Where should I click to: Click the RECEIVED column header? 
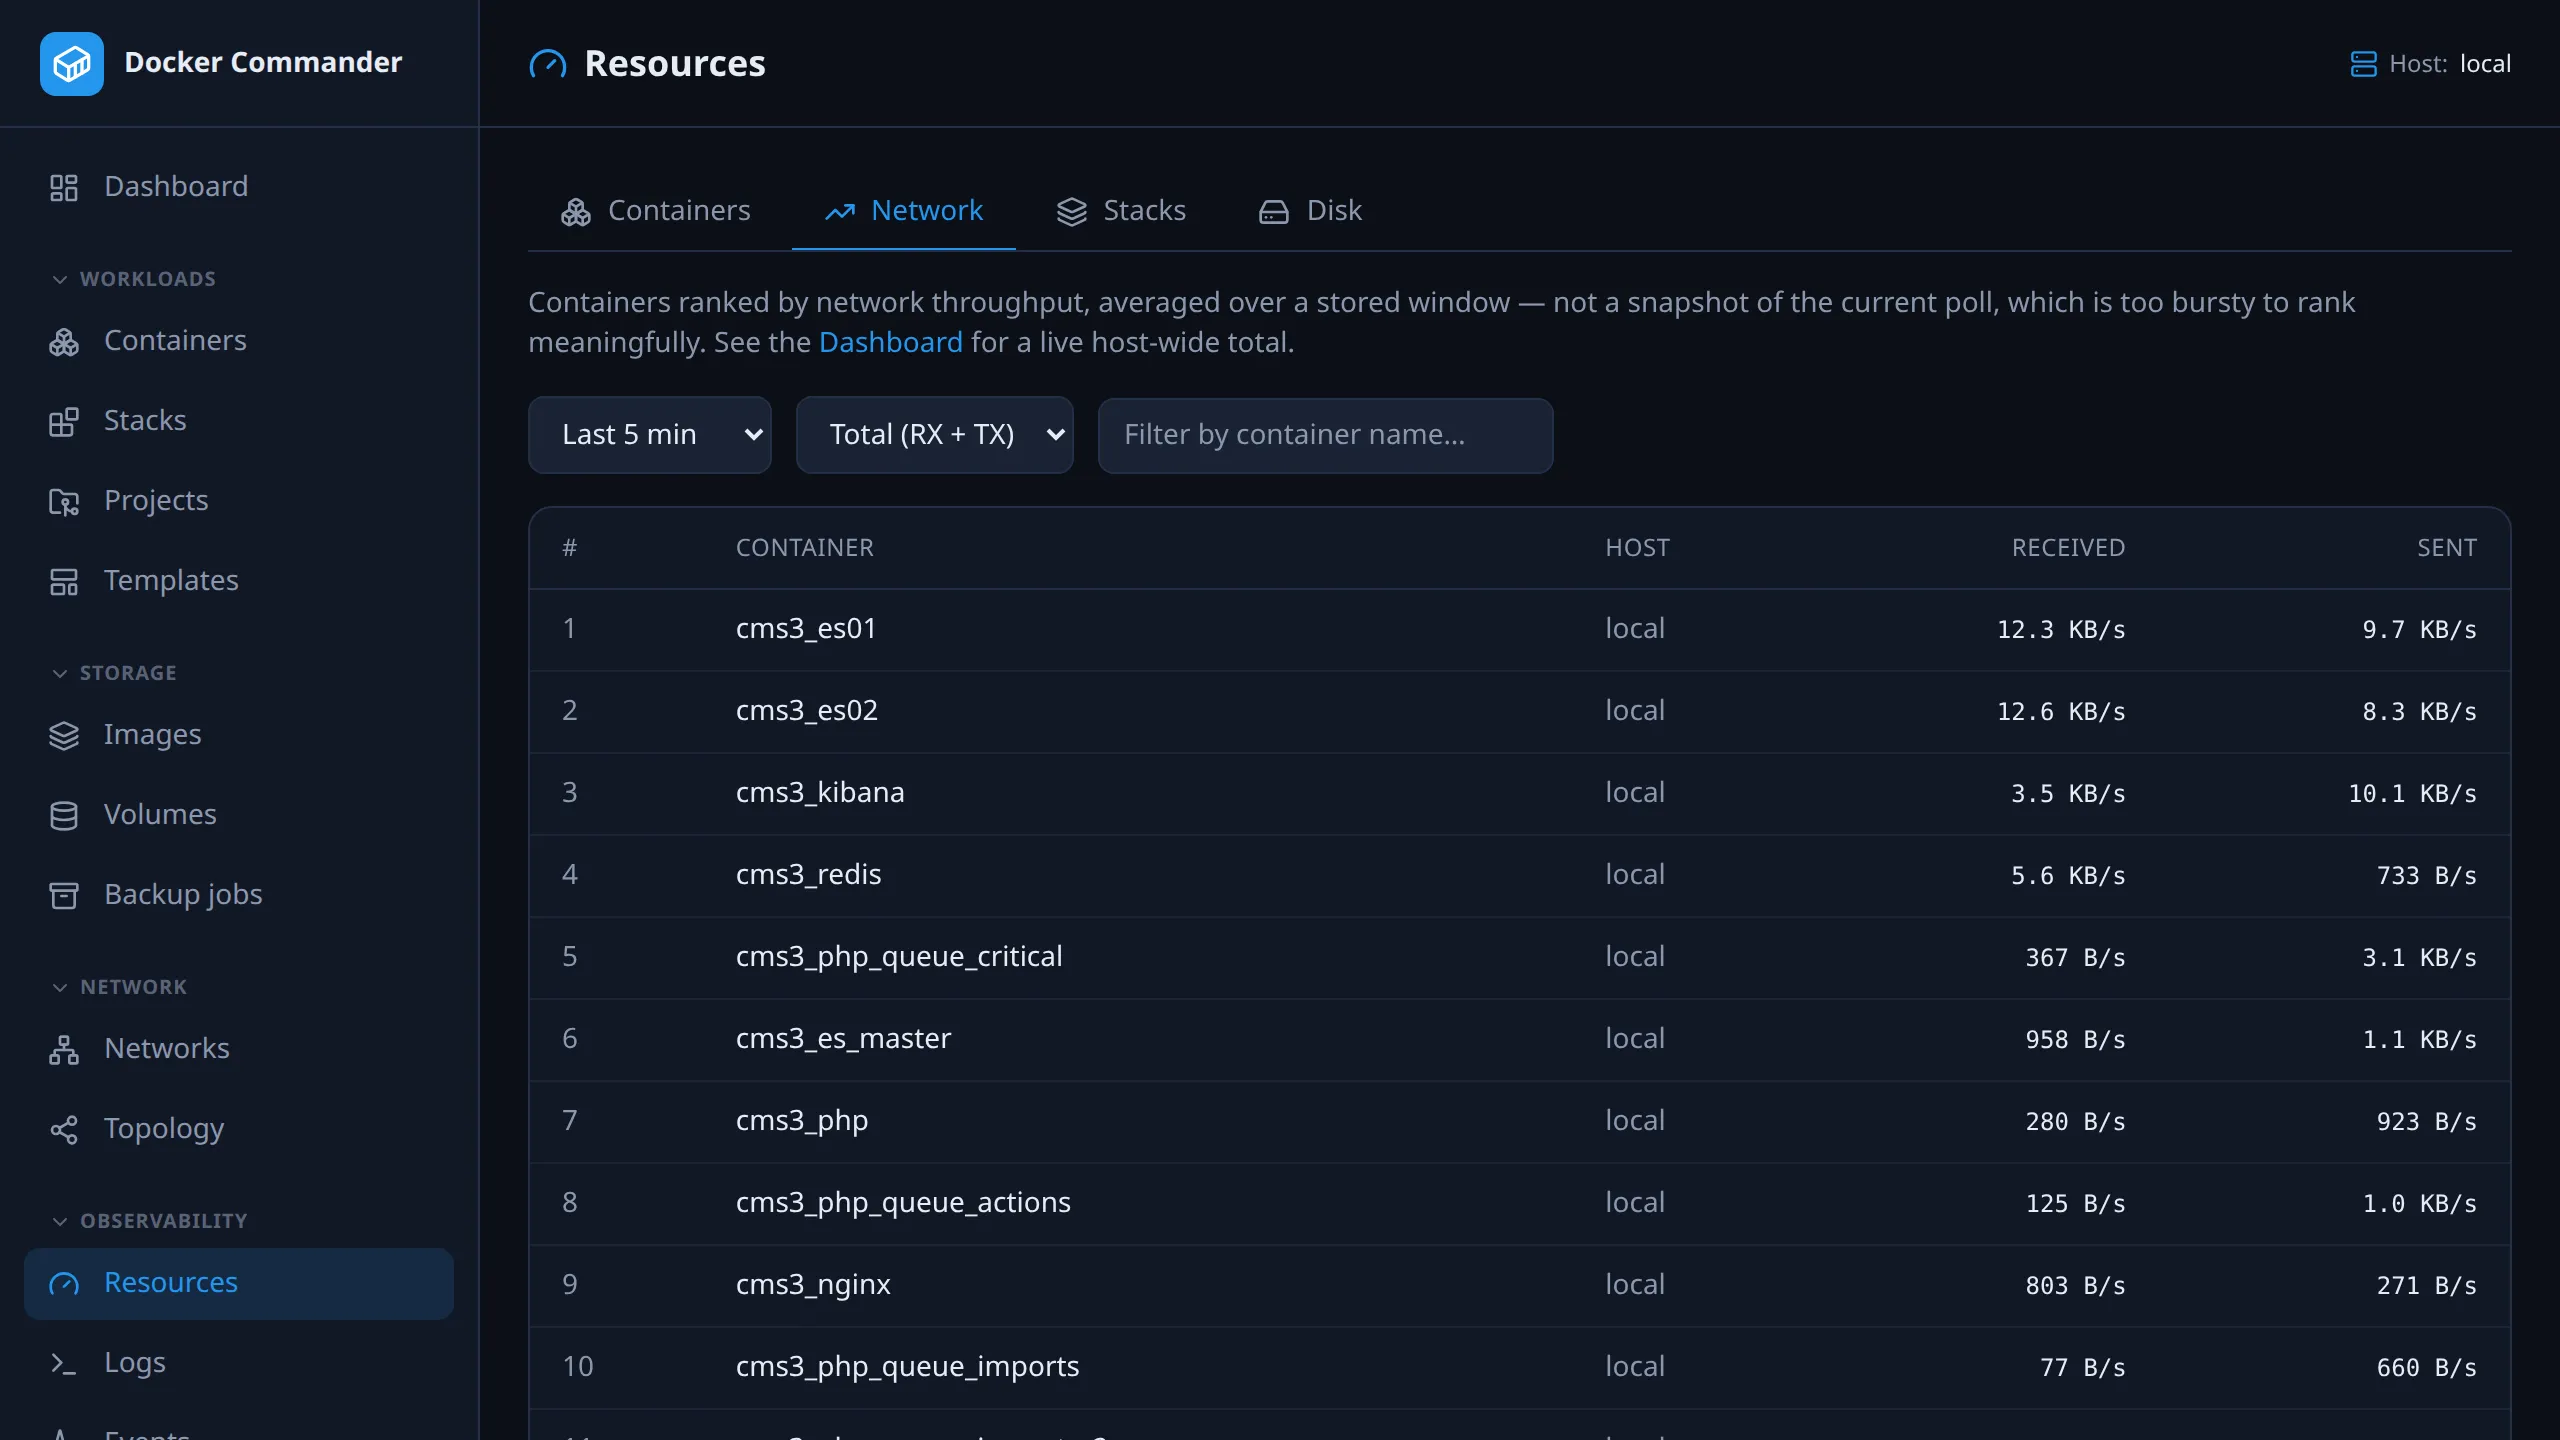(x=2068, y=548)
